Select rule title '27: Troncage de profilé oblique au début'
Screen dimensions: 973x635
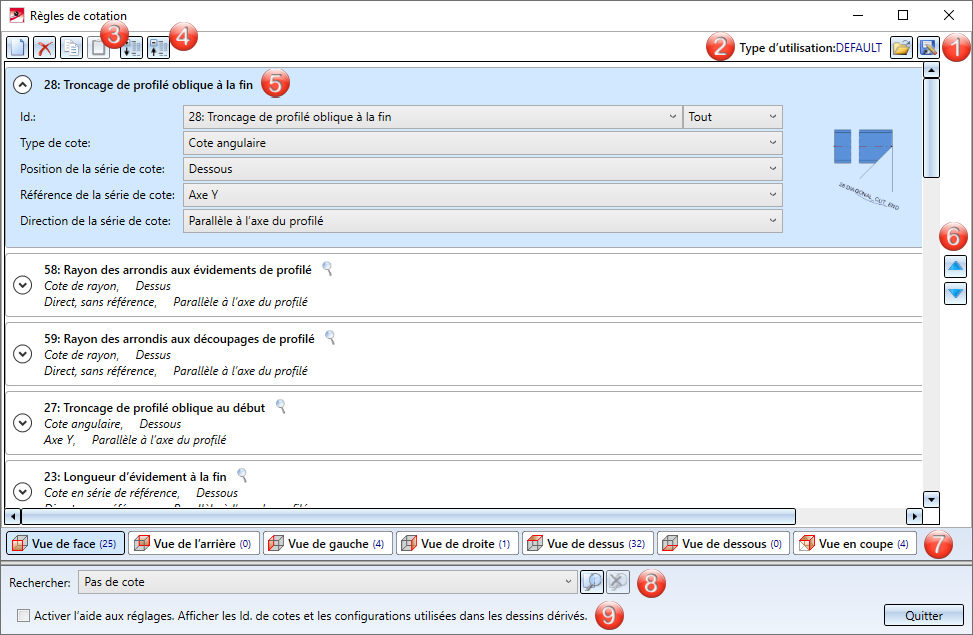(154, 407)
